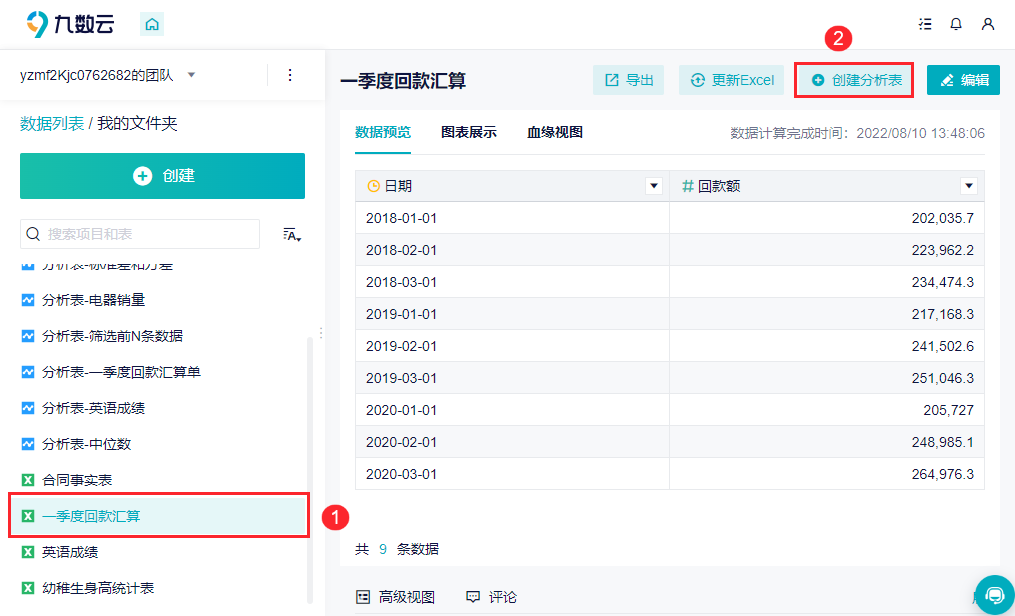This screenshot has height=616, width=1015.
Task: Click the clock icon in 日期 header
Action: [374, 186]
